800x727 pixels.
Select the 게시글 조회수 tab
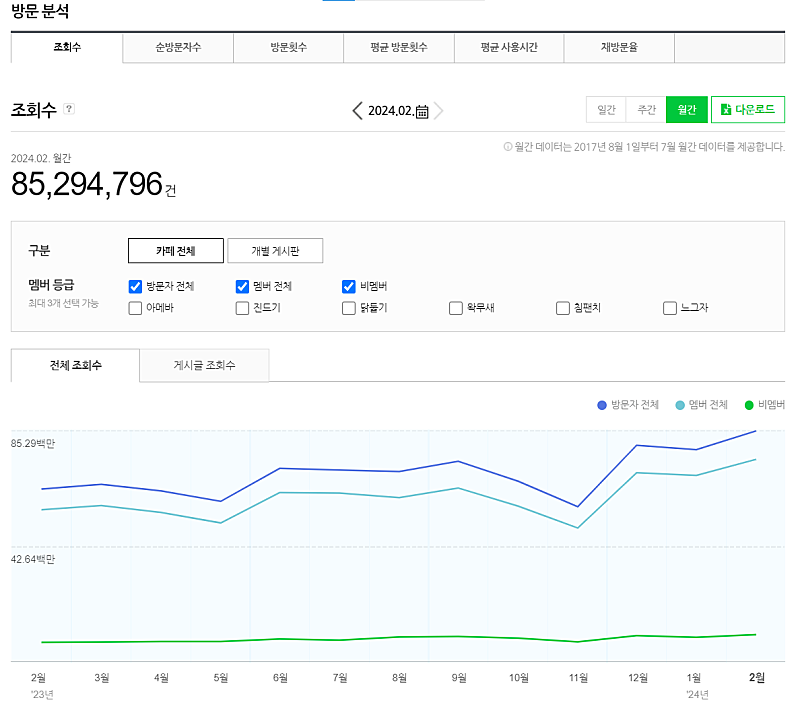click(204, 366)
